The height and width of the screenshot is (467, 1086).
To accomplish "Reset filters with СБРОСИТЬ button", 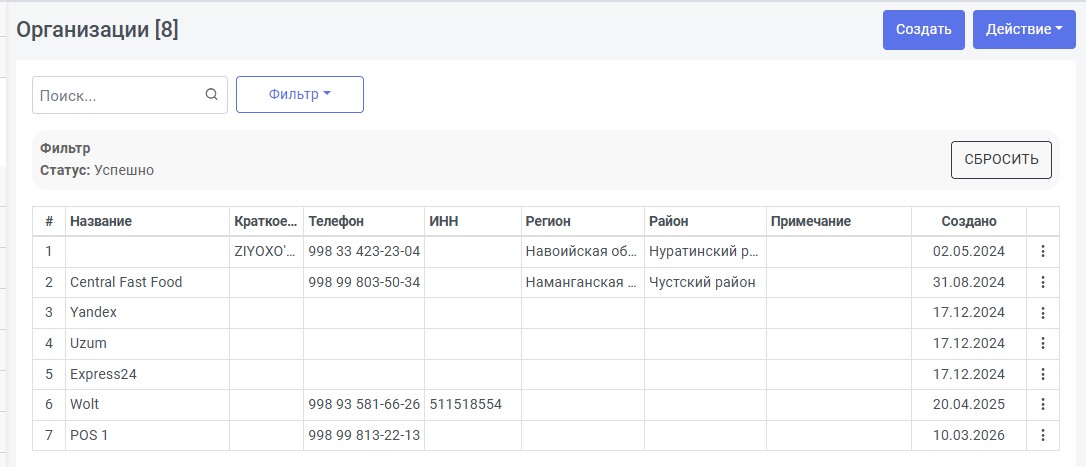I will tap(1001, 159).
